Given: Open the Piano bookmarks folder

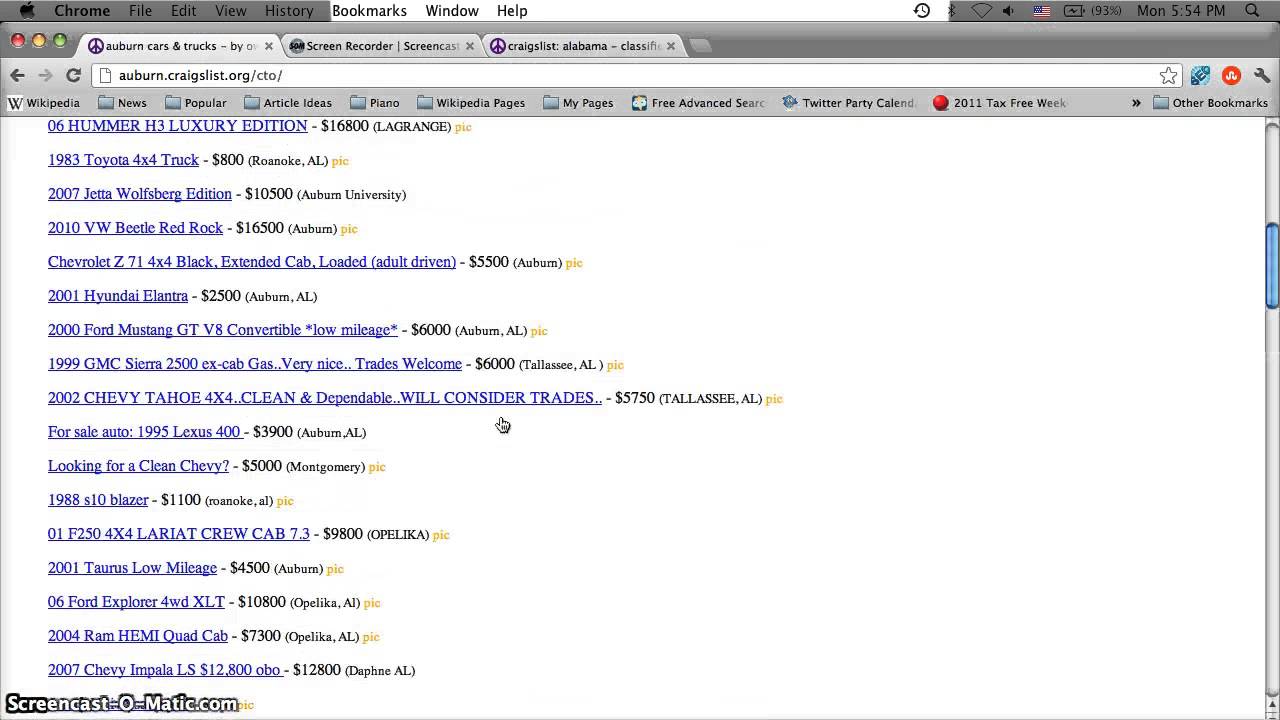Looking at the screenshot, I should point(375,103).
